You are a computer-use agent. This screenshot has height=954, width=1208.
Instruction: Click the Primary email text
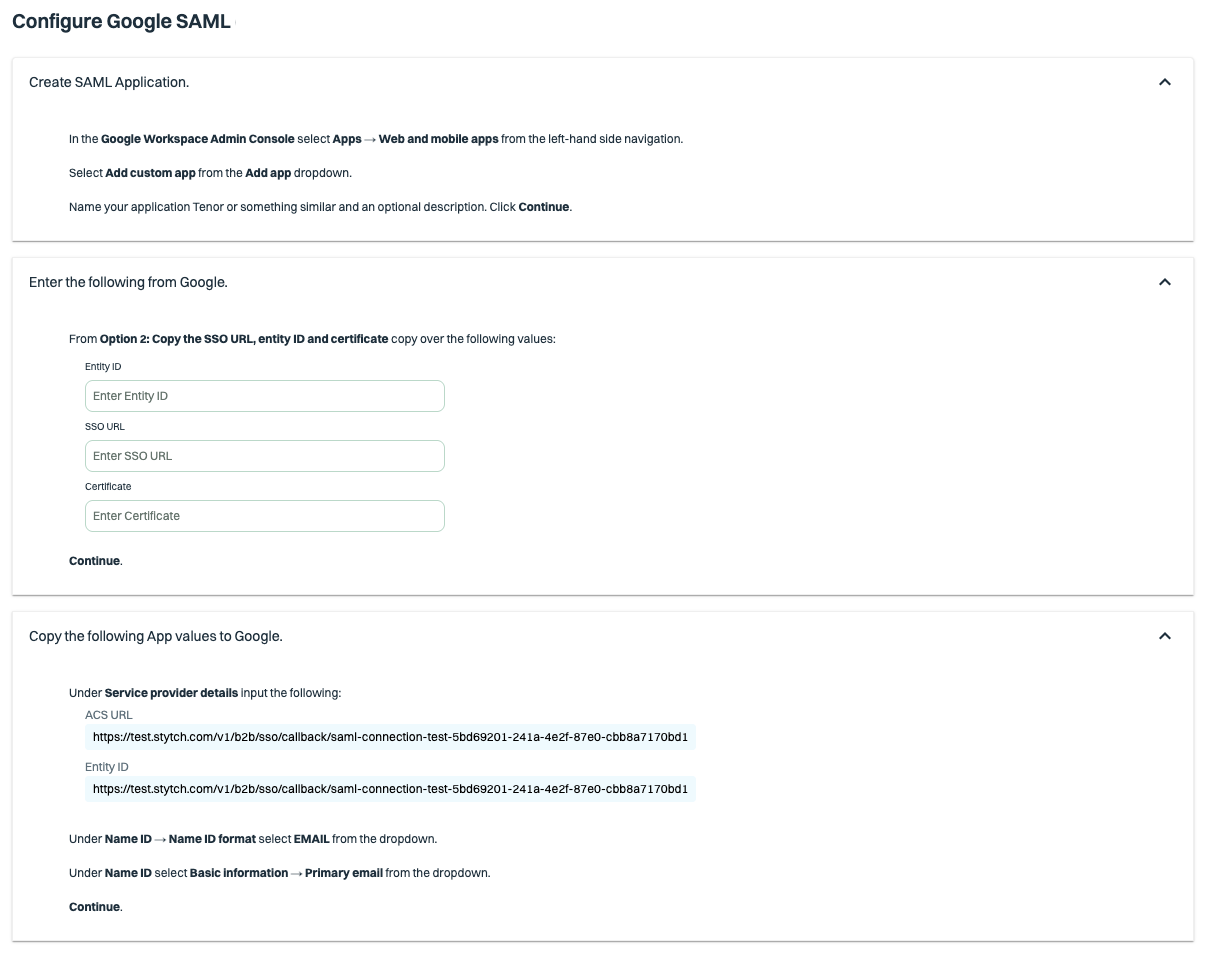[344, 873]
